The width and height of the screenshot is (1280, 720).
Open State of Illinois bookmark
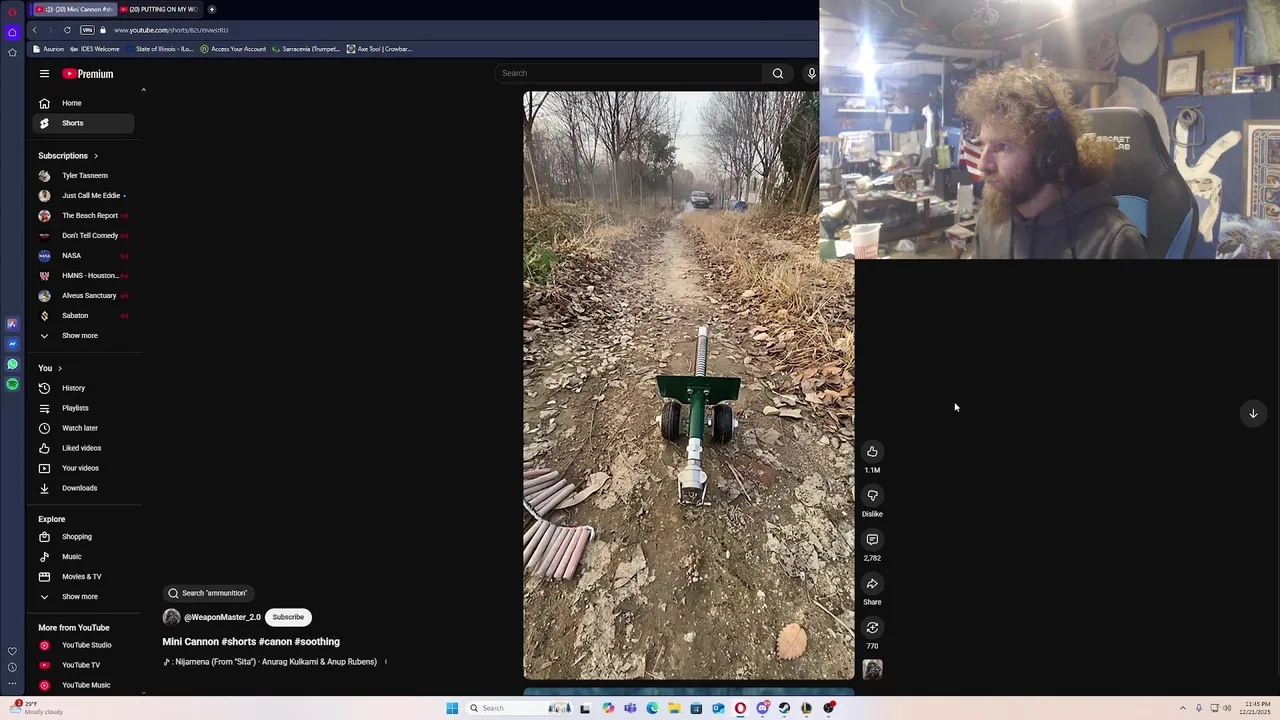(x=160, y=49)
